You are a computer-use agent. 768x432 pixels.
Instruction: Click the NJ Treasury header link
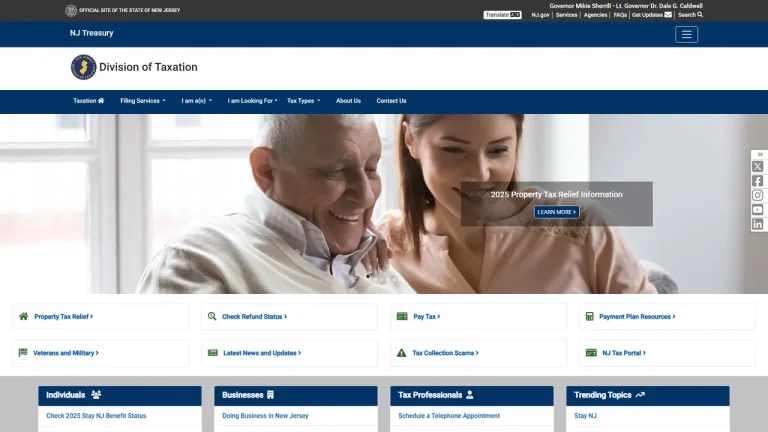coord(92,33)
